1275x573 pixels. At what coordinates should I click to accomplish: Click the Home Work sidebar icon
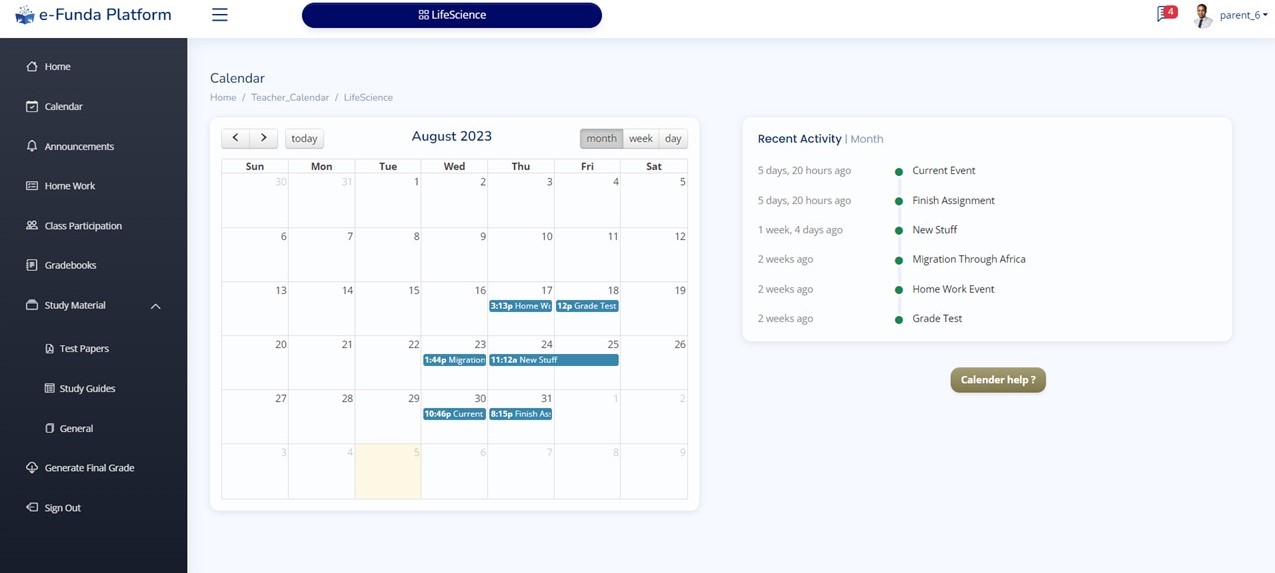point(32,186)
